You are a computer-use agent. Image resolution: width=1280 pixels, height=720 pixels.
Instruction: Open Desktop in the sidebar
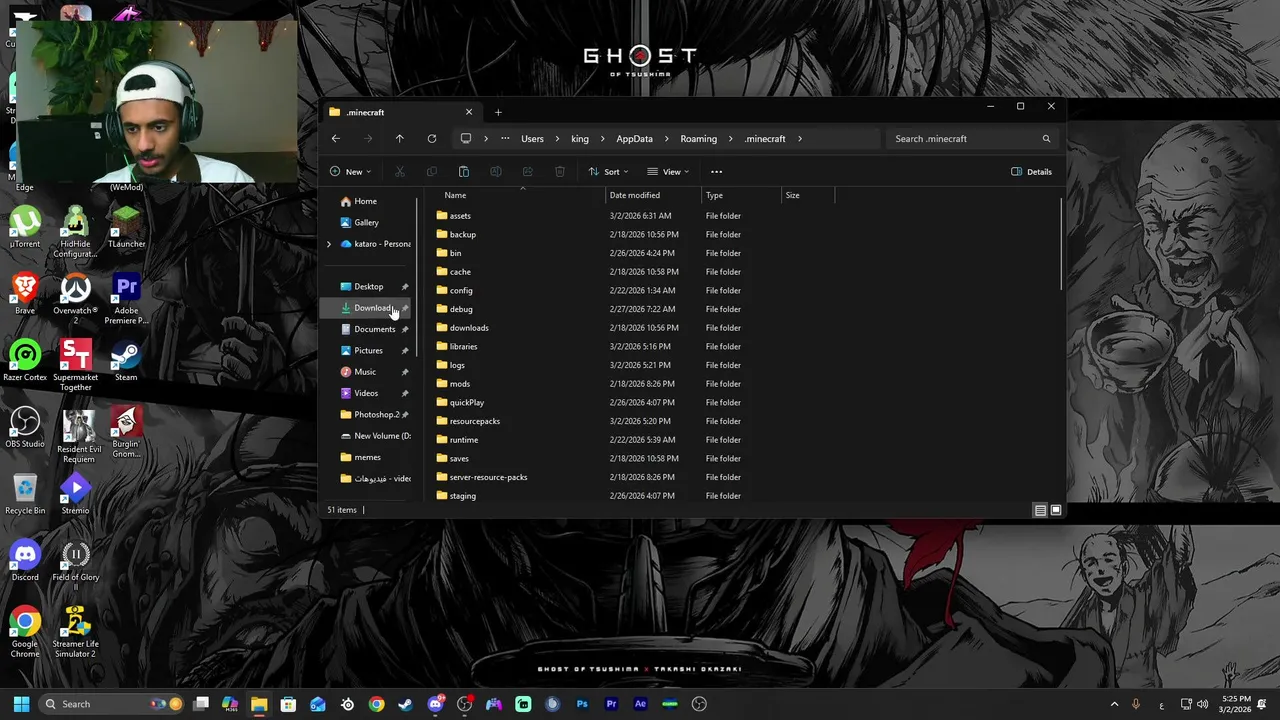(x=369, y=286)
